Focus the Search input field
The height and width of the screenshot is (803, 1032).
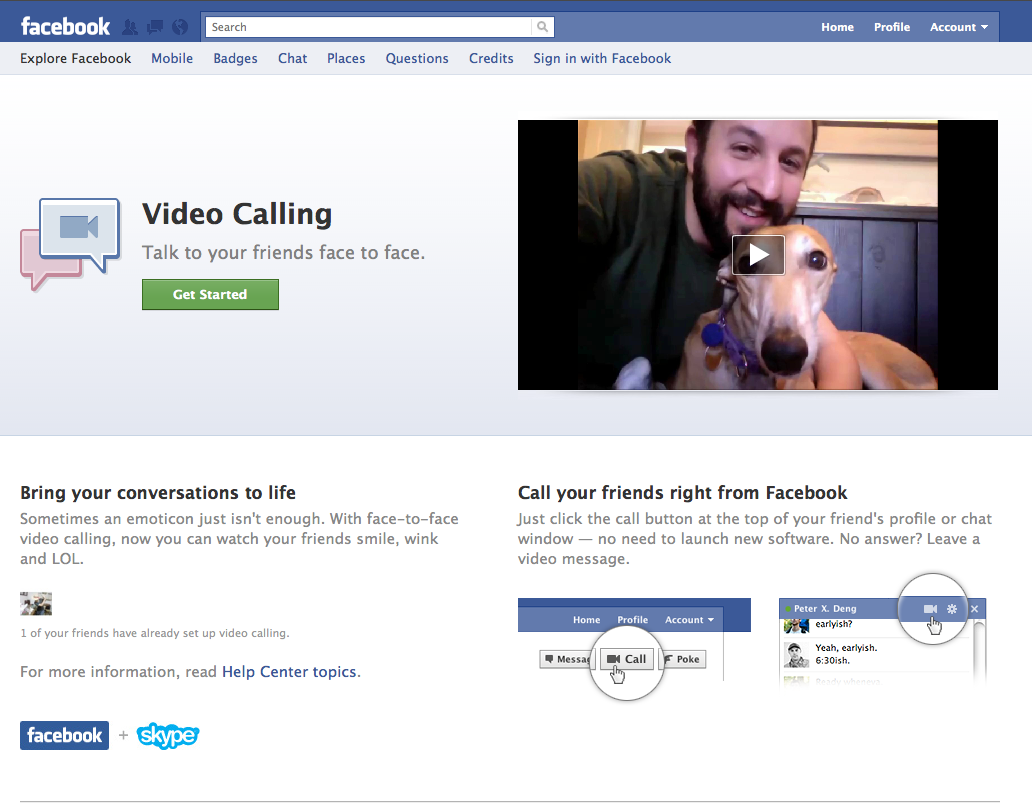(369, 27)
